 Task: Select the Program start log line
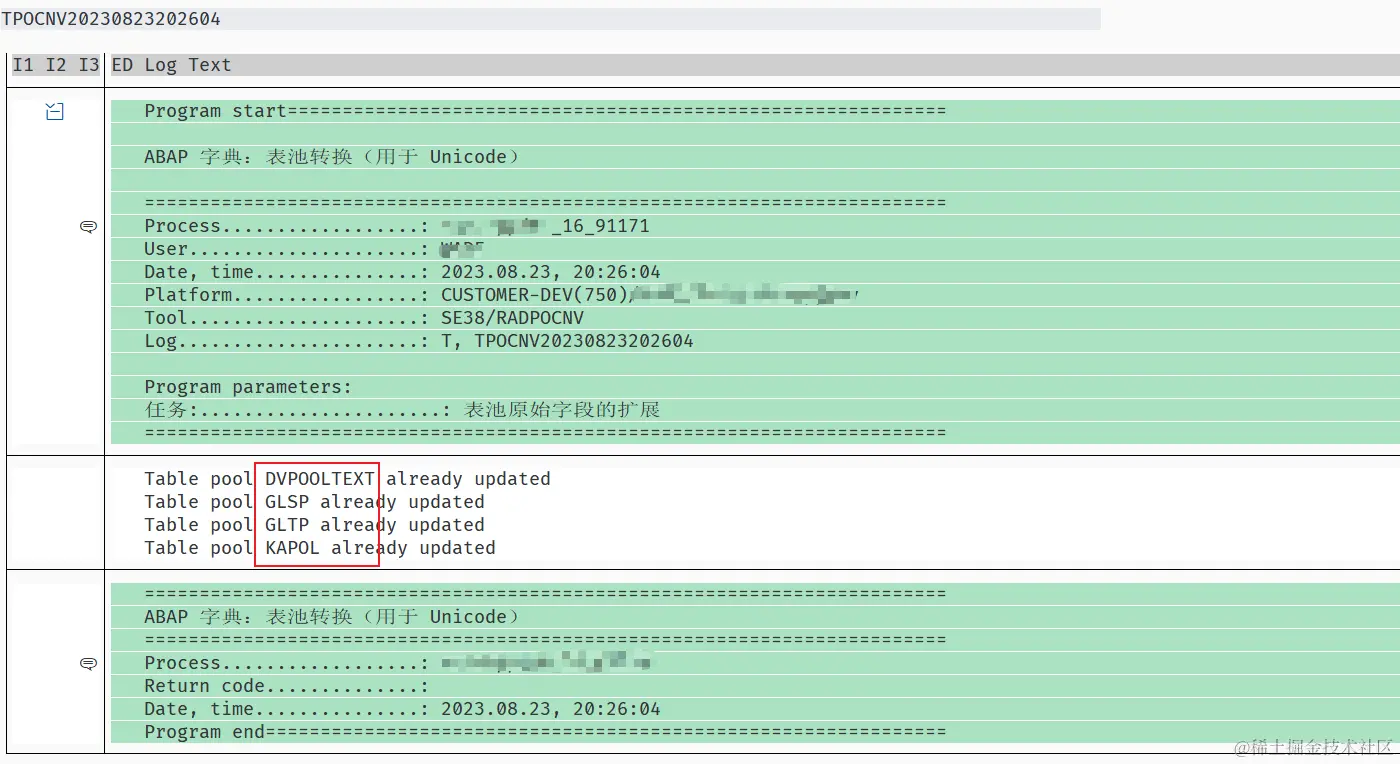(x=545, y=111)
